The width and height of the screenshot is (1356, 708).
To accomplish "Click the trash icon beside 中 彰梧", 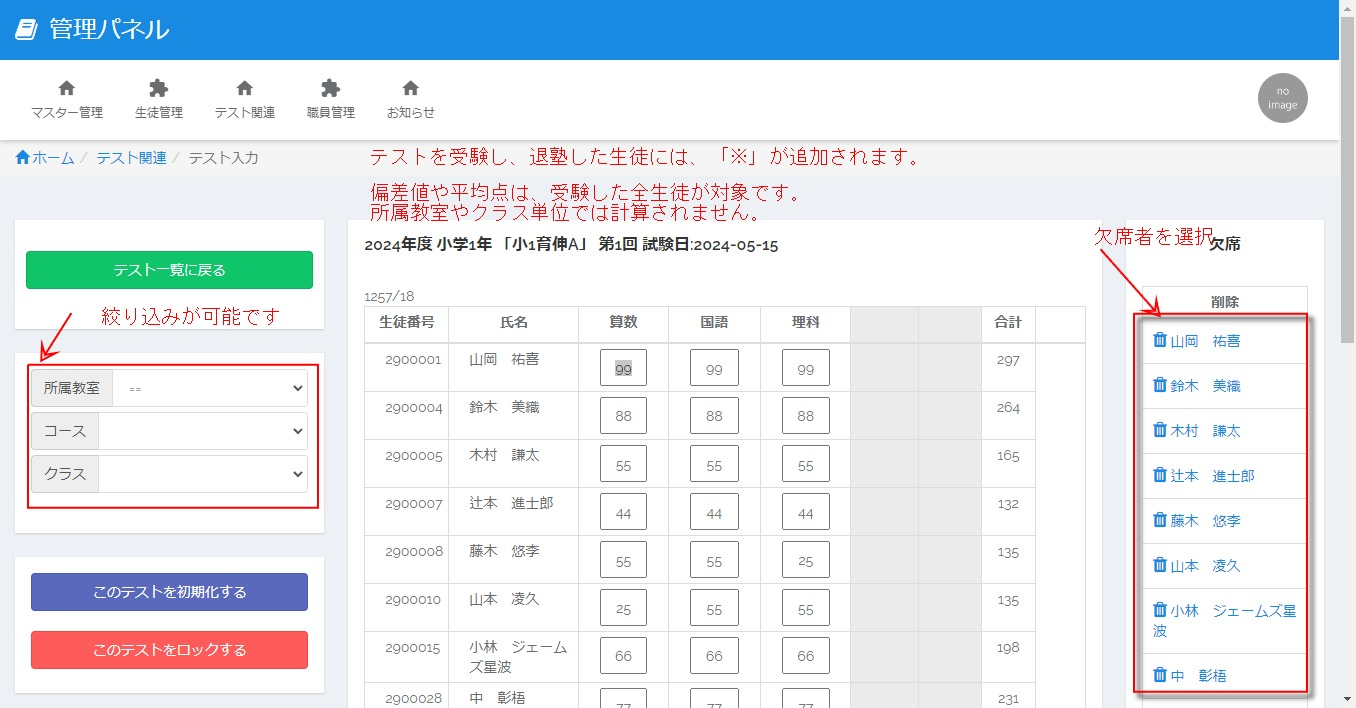I will point(1160,675).
